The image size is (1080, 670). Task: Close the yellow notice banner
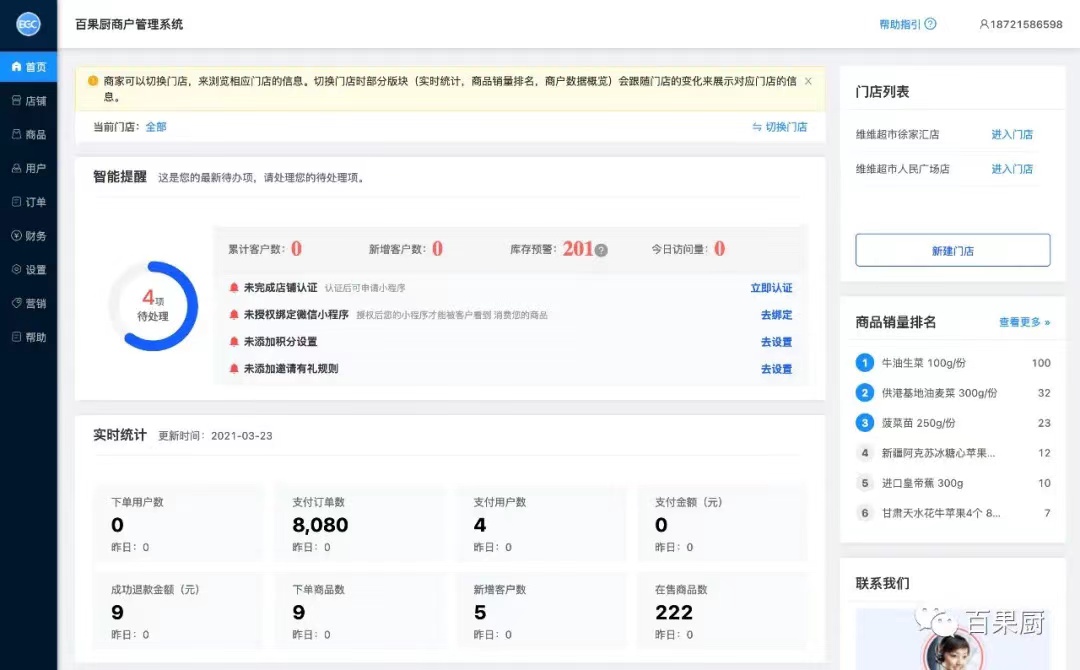pos(808,81)
